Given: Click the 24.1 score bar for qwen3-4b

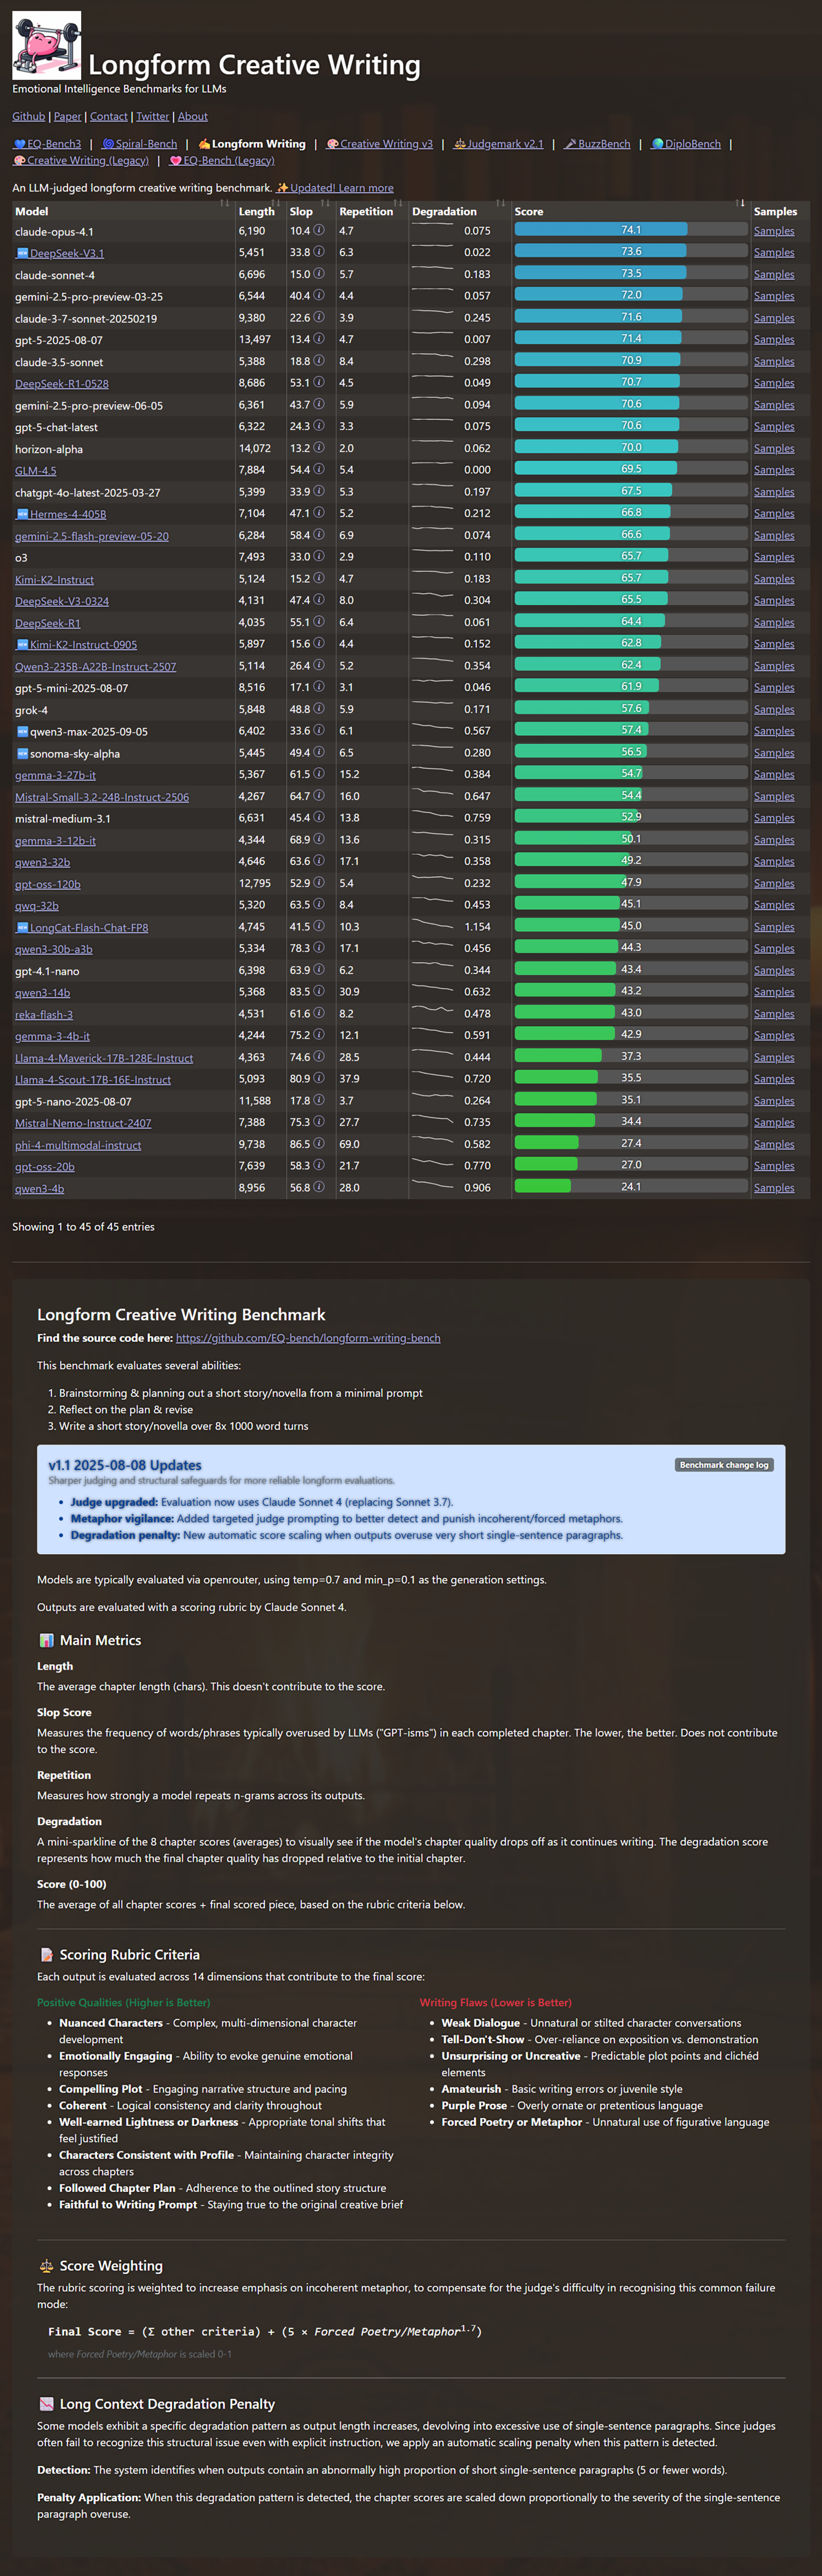Looking at the screenshot, I should click(631, 1187).
